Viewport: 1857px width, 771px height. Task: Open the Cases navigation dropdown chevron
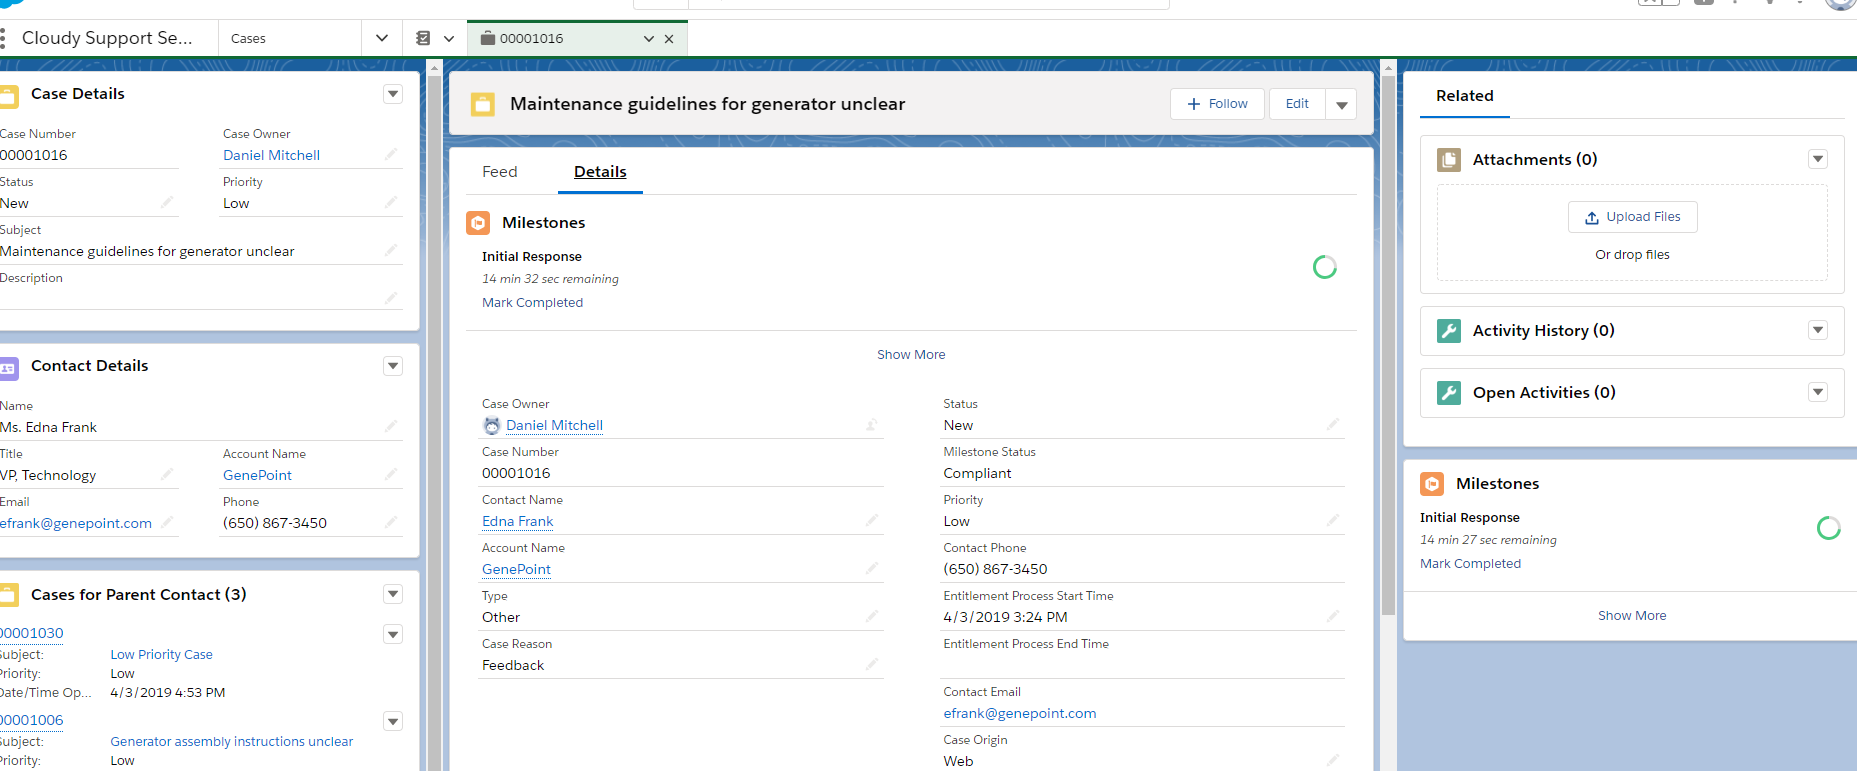382,38
